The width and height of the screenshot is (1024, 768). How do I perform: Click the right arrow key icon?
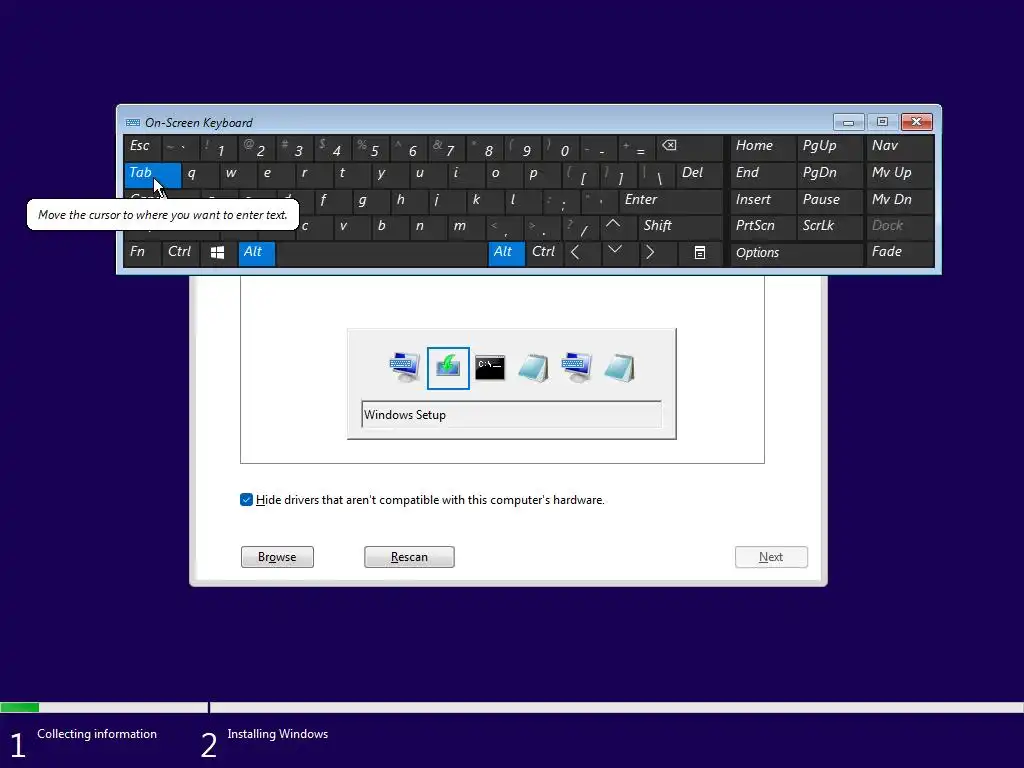[650, 253]
